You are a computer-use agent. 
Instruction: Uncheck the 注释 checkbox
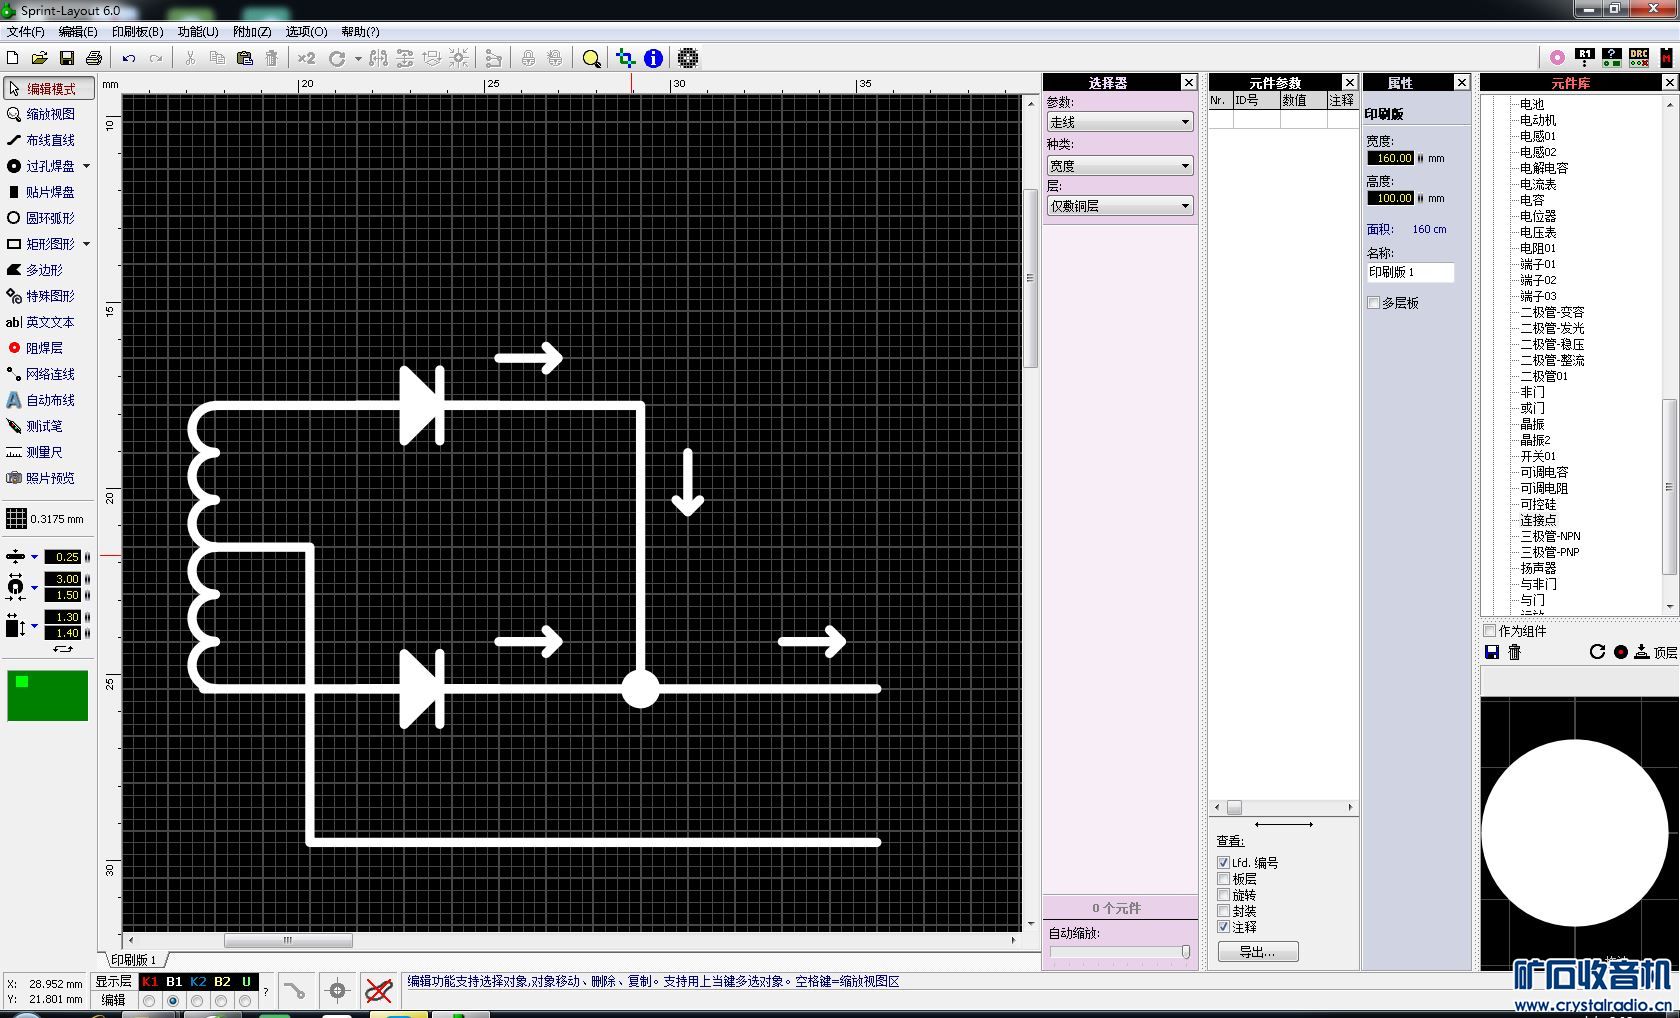(x=1223, y=927)
